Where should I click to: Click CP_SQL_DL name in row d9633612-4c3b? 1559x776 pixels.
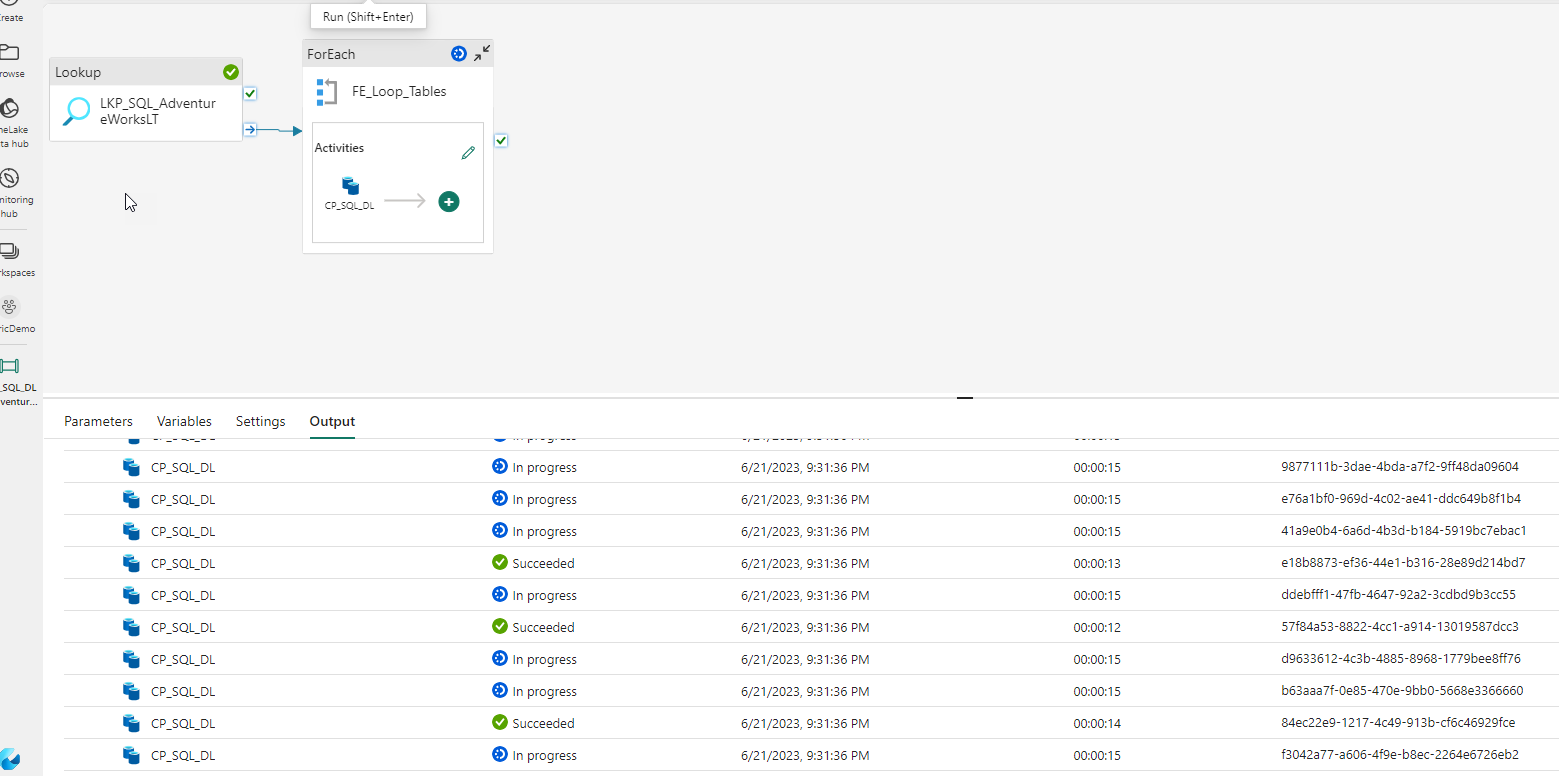[x=183, y=659]
